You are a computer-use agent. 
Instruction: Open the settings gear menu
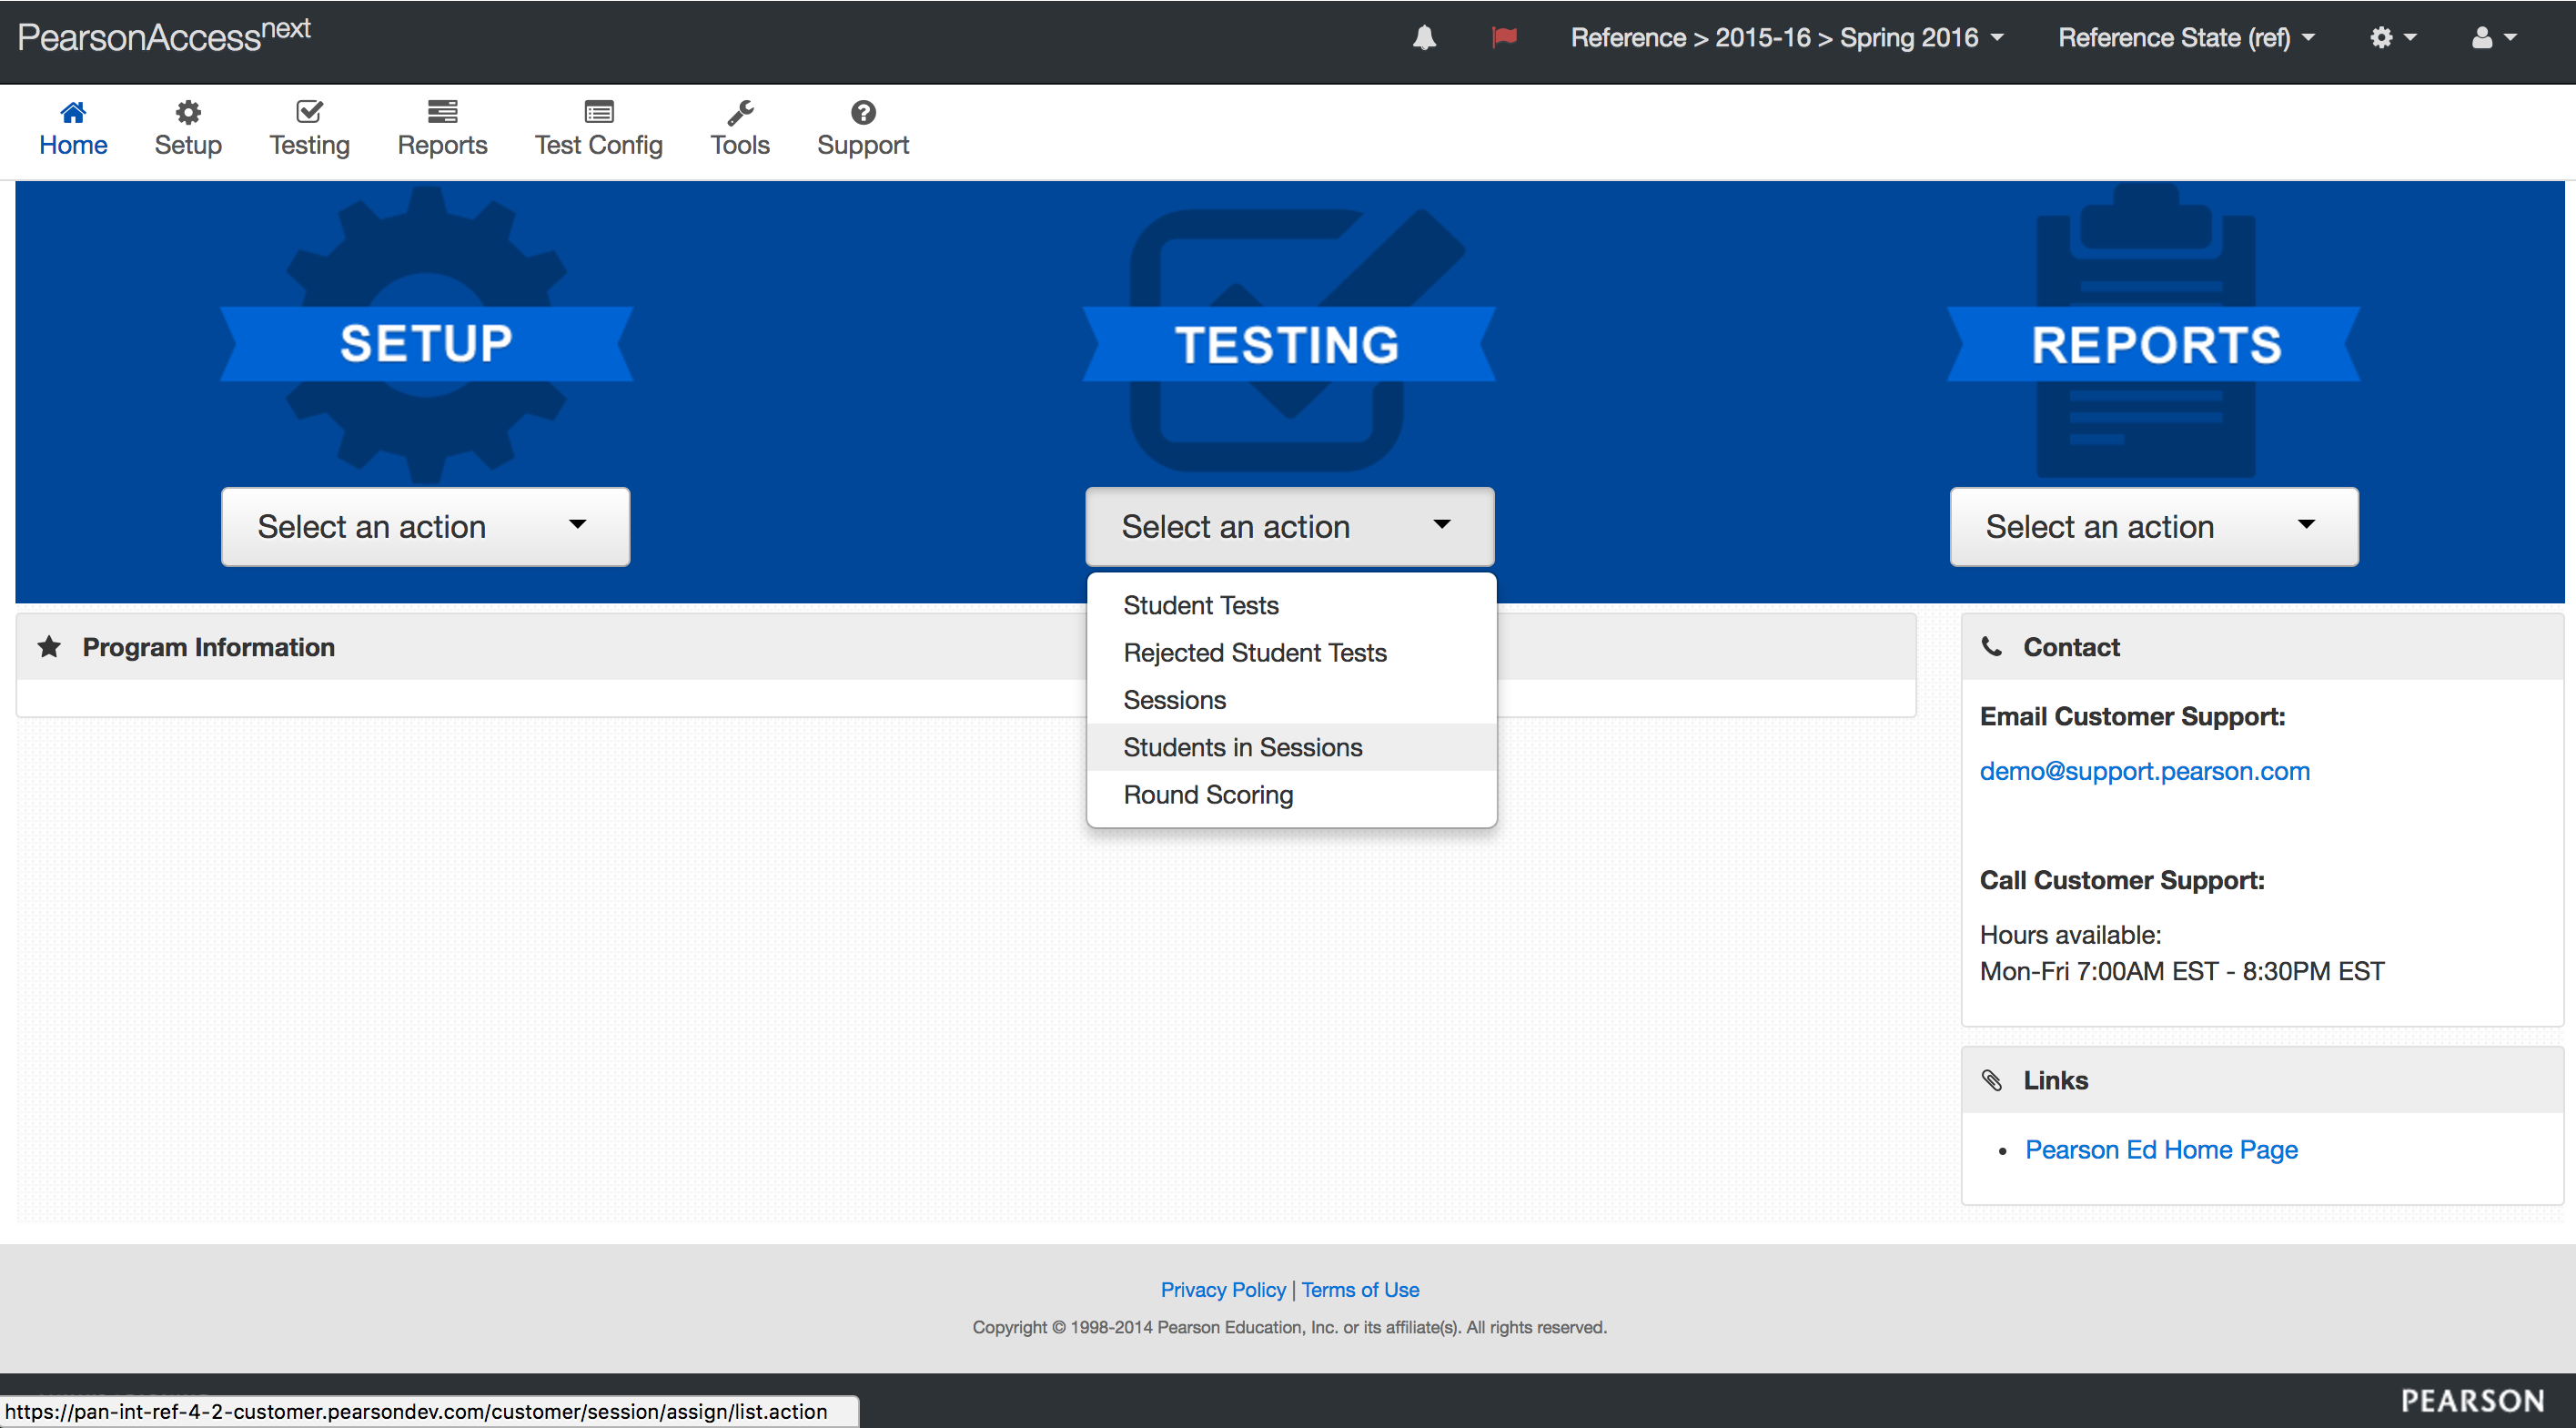(x=2392, y=38)
